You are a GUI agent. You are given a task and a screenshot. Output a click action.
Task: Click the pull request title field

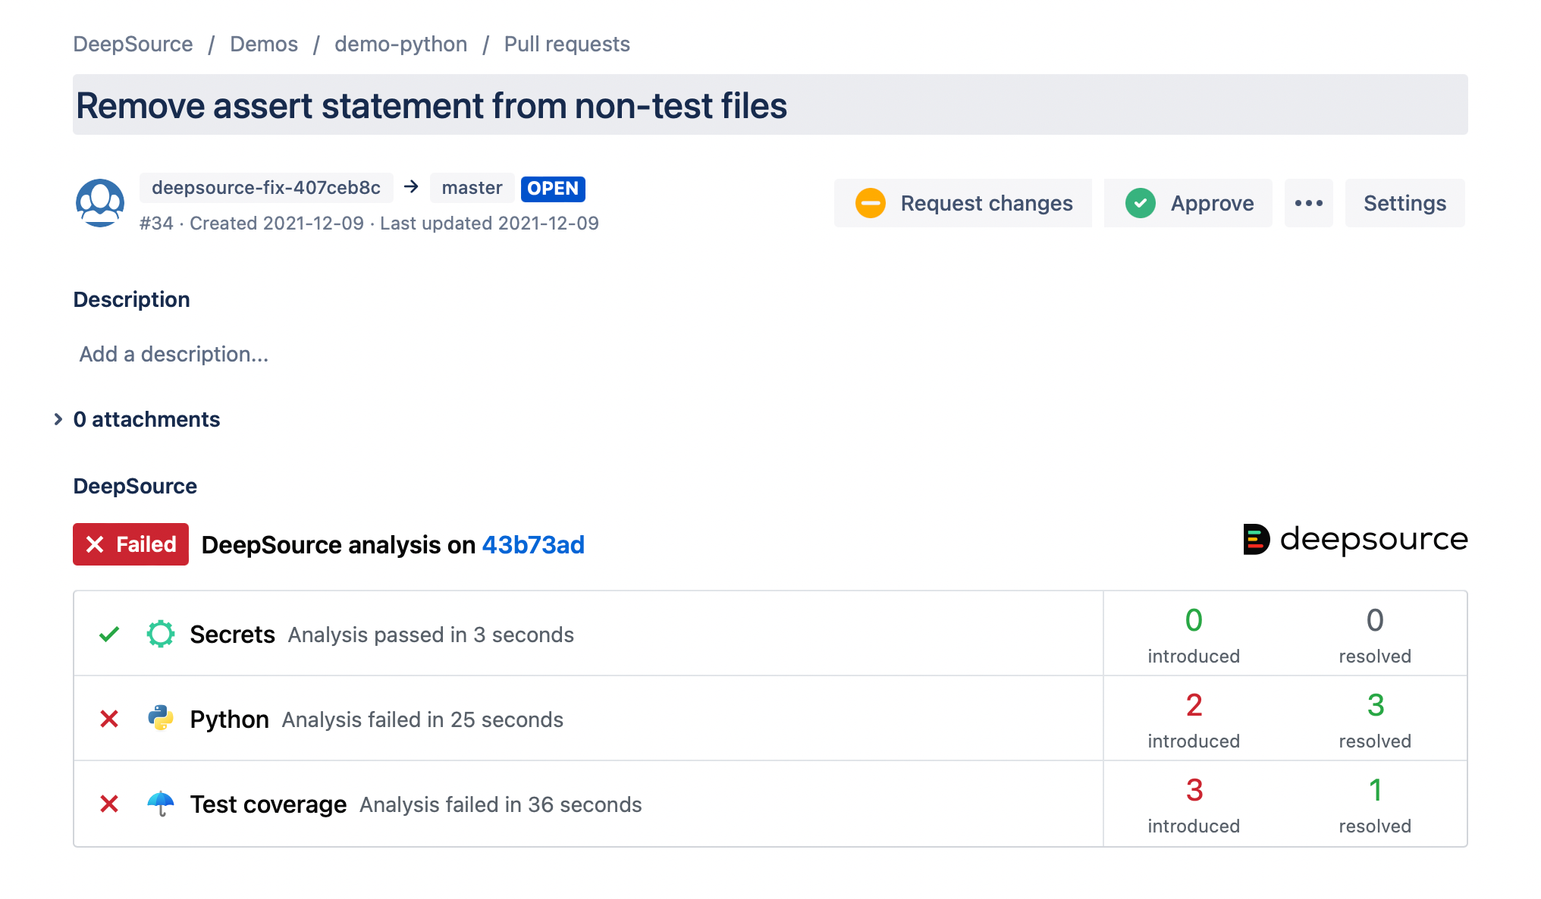(770, 105)
